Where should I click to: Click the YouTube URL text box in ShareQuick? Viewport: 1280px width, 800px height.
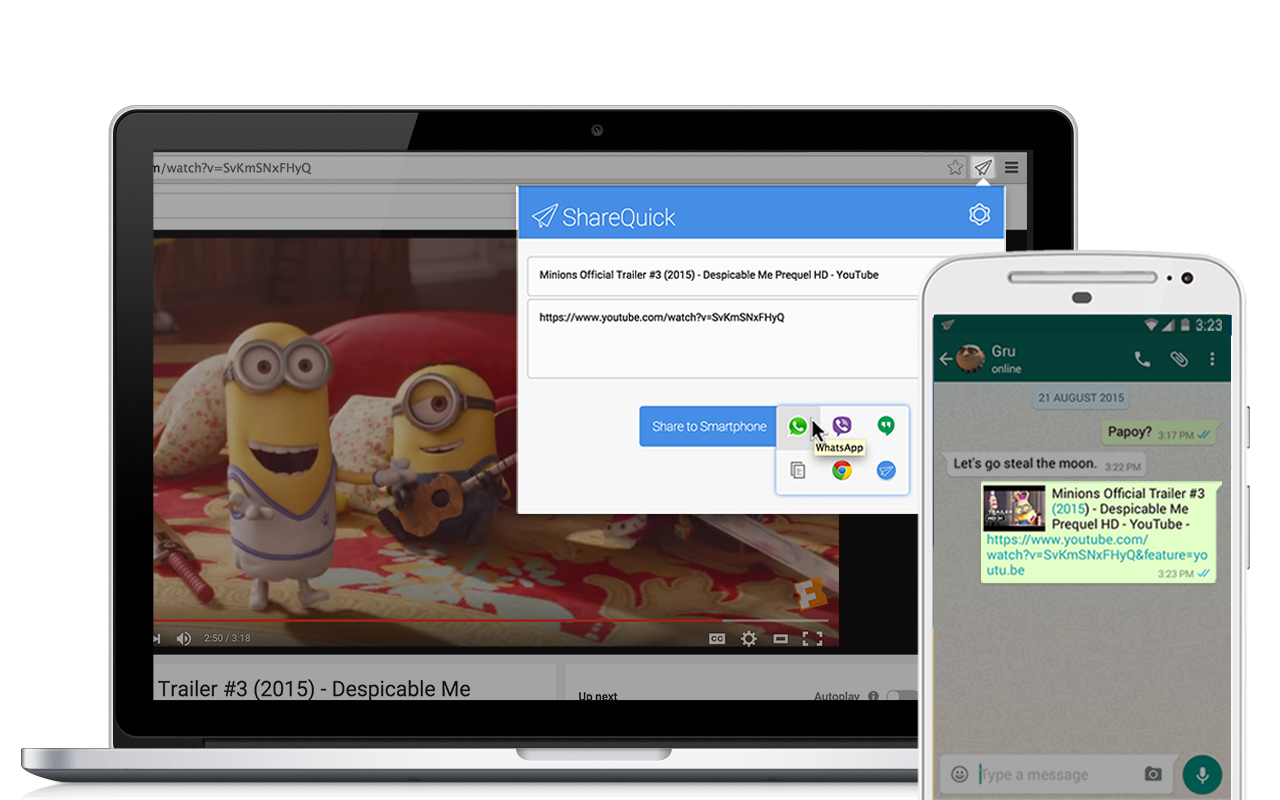click(722, 338)
